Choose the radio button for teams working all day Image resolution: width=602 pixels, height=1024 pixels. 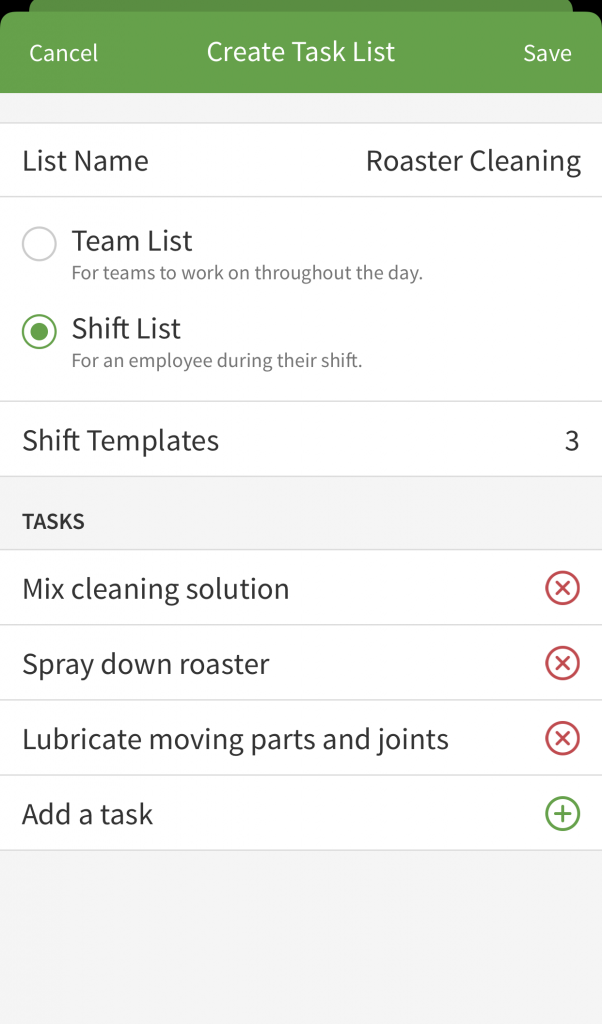pos(39,243)
